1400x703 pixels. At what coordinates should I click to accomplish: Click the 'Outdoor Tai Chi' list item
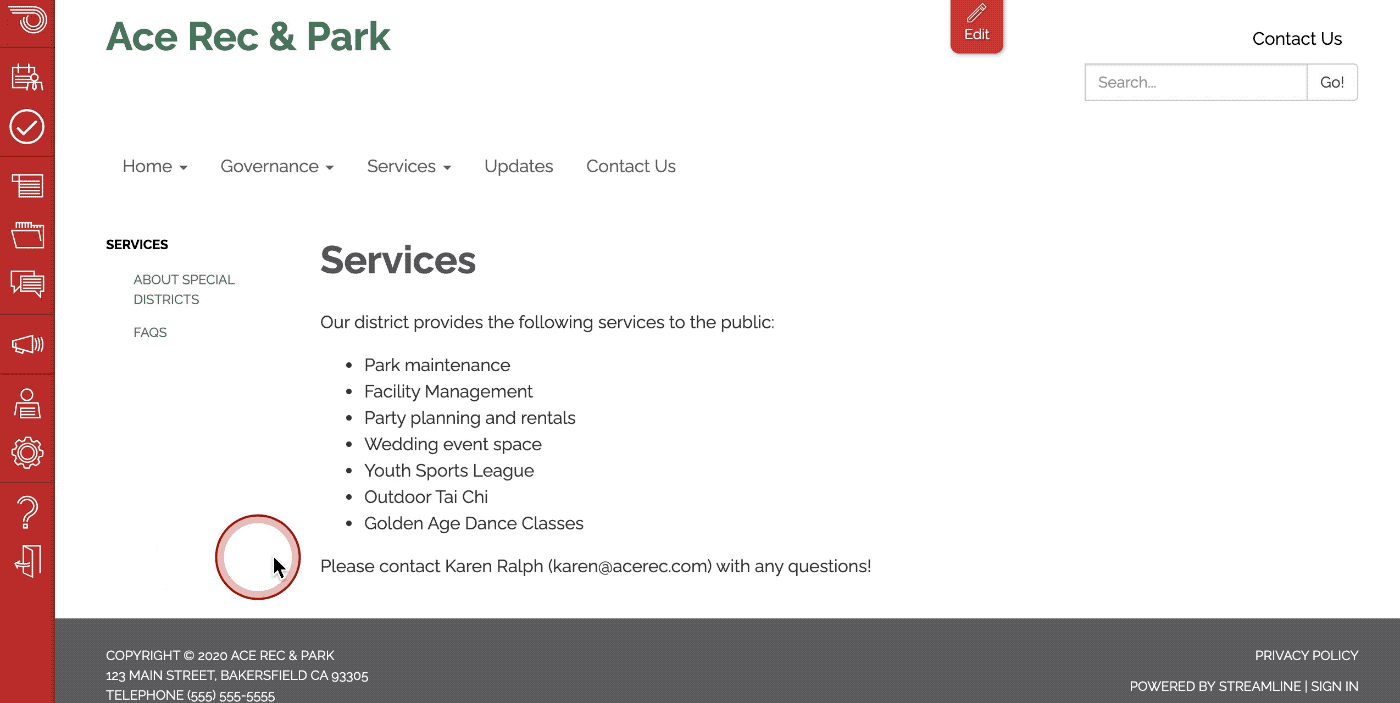pos(426,497)
